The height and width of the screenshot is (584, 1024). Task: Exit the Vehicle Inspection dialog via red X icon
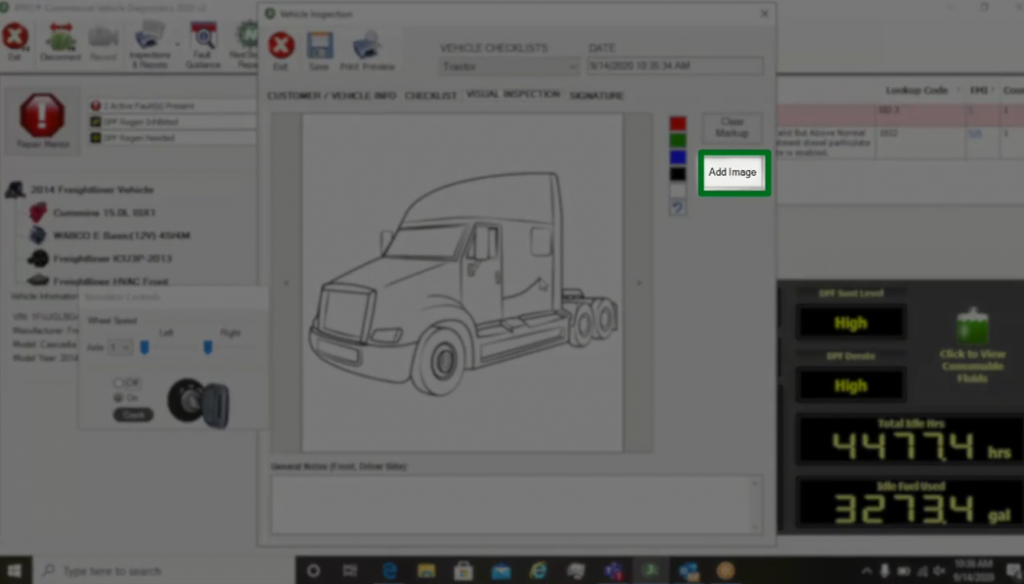point(281,46)
